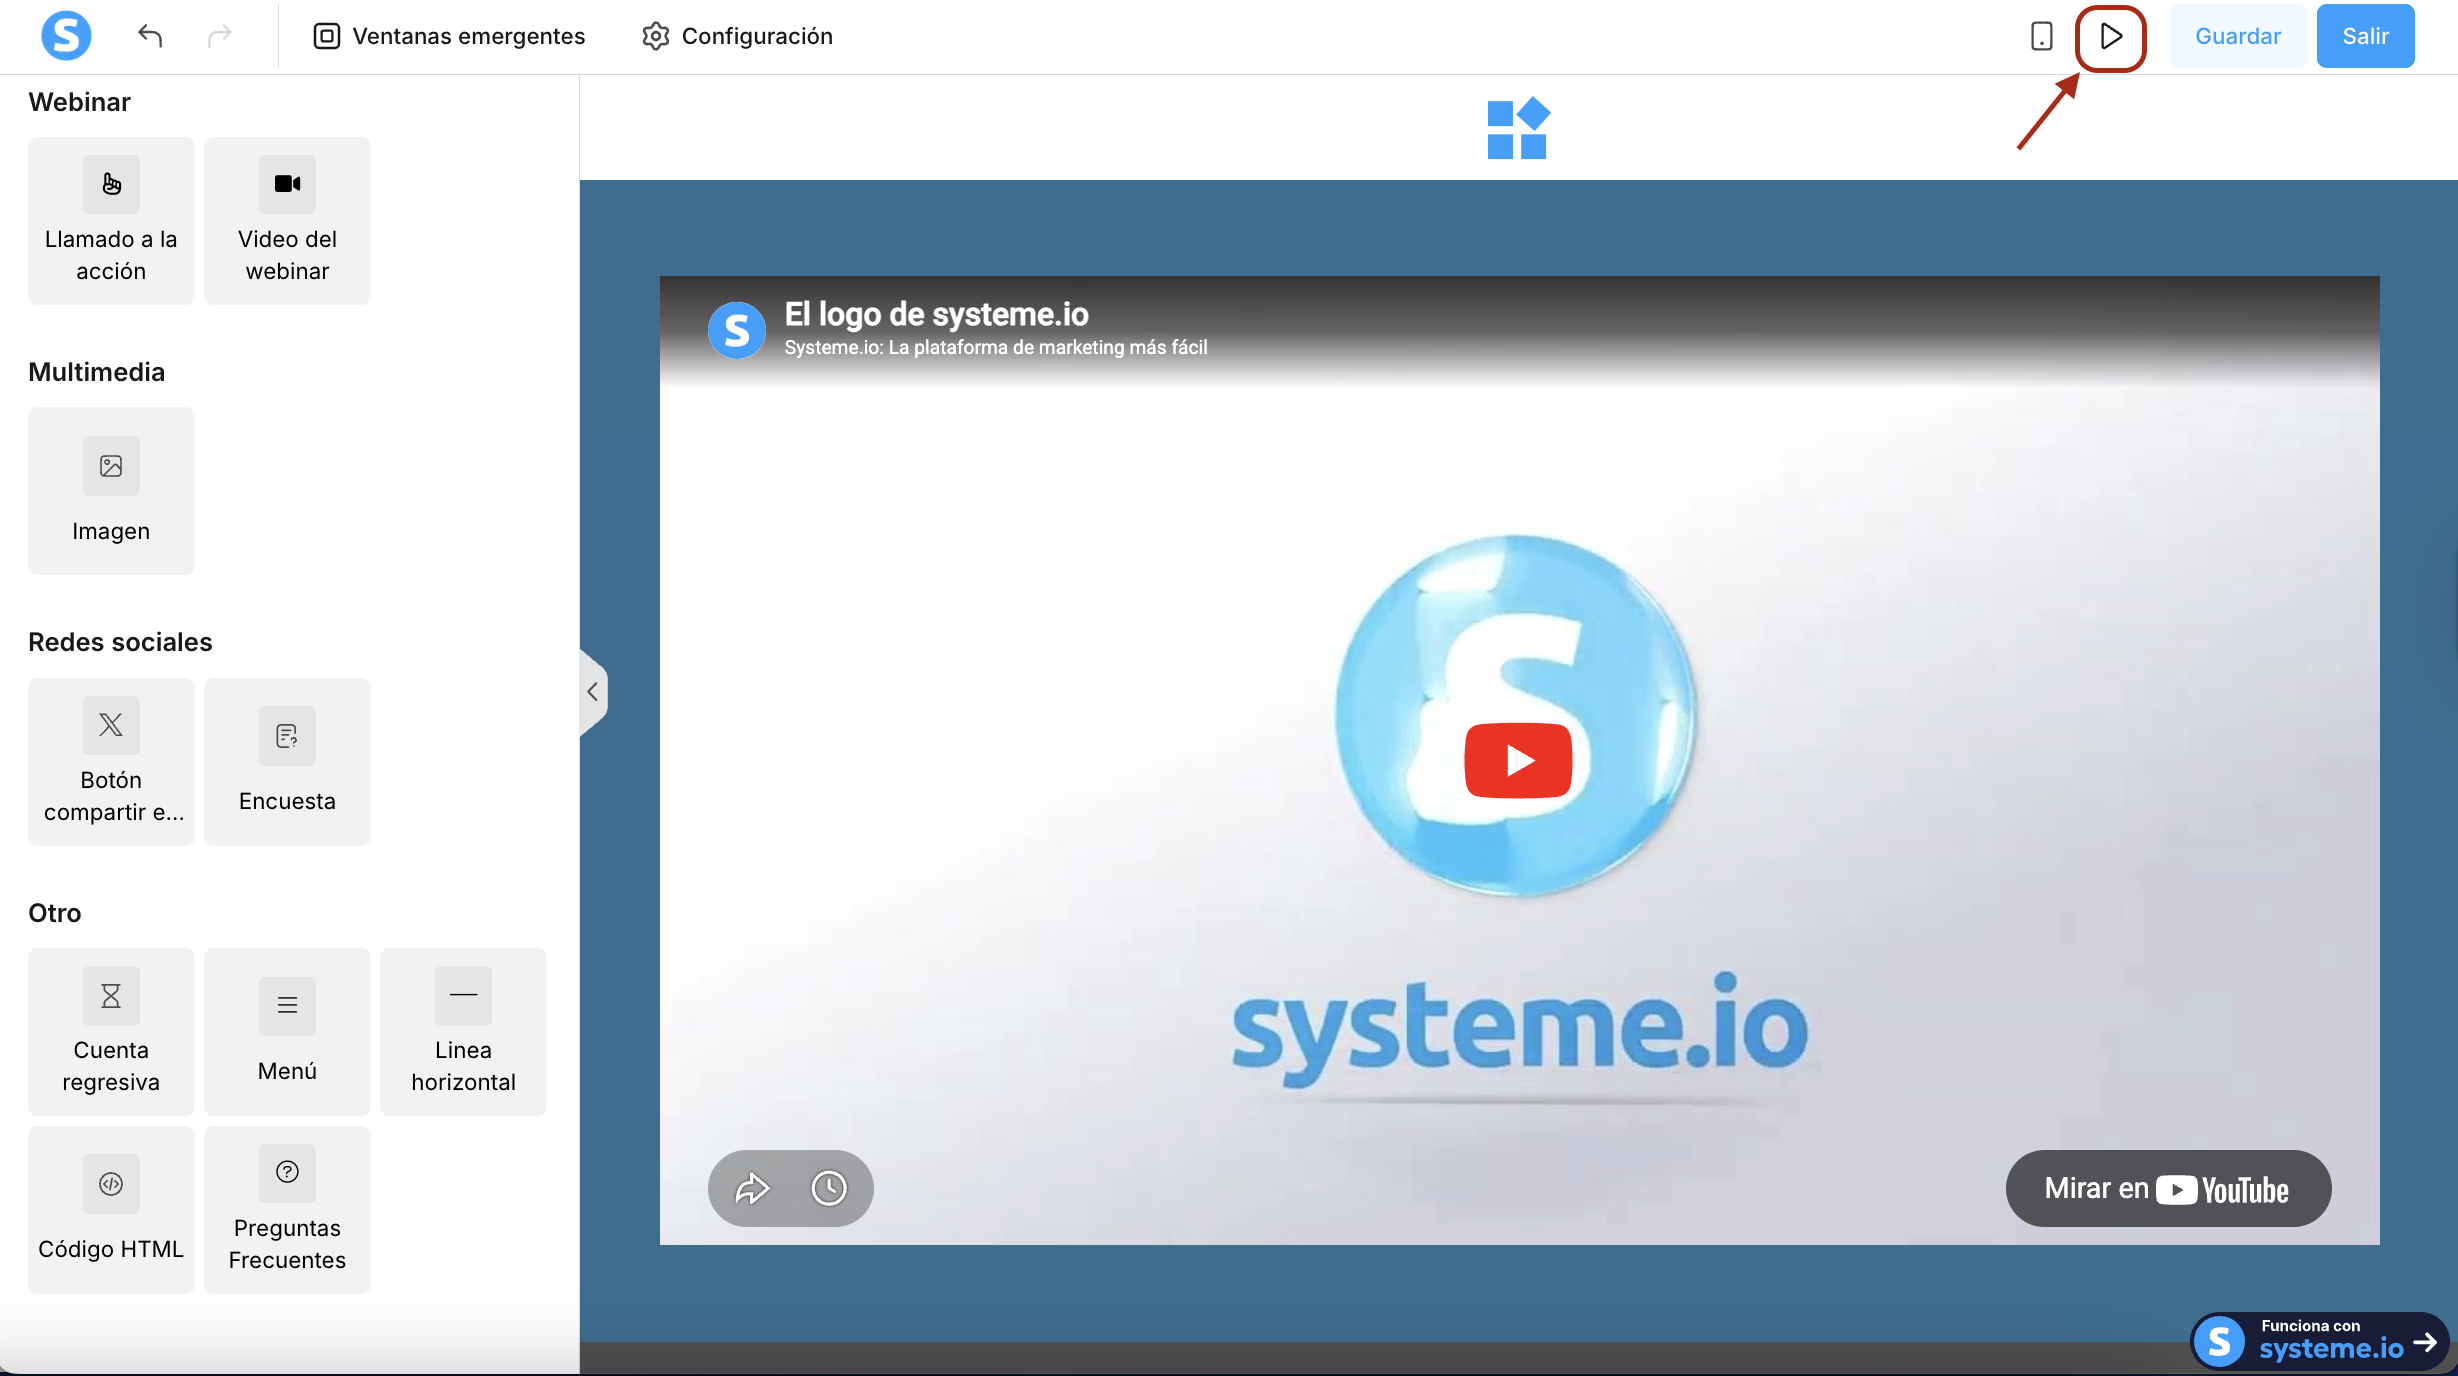
Task: Pick the Linea horizontal element
Action: (463, 1031)
